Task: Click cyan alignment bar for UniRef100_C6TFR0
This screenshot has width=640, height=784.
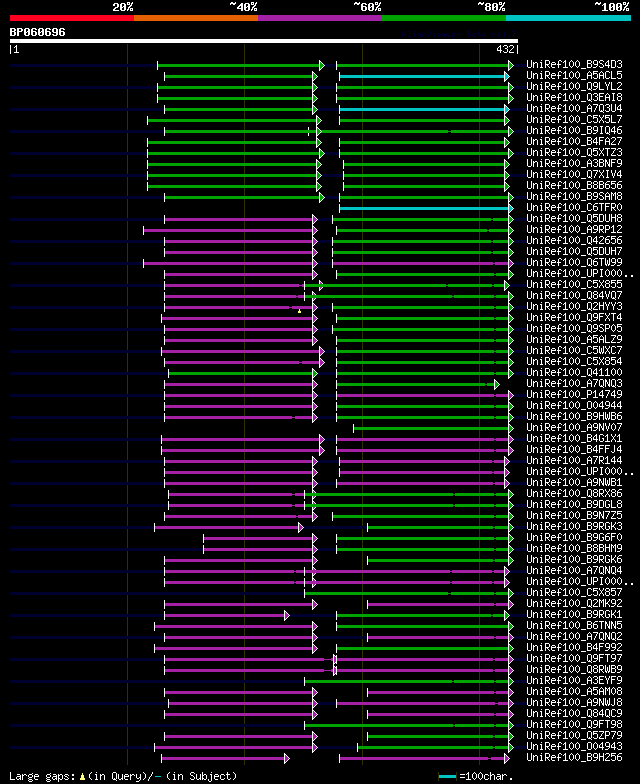Action: (426, 208)
